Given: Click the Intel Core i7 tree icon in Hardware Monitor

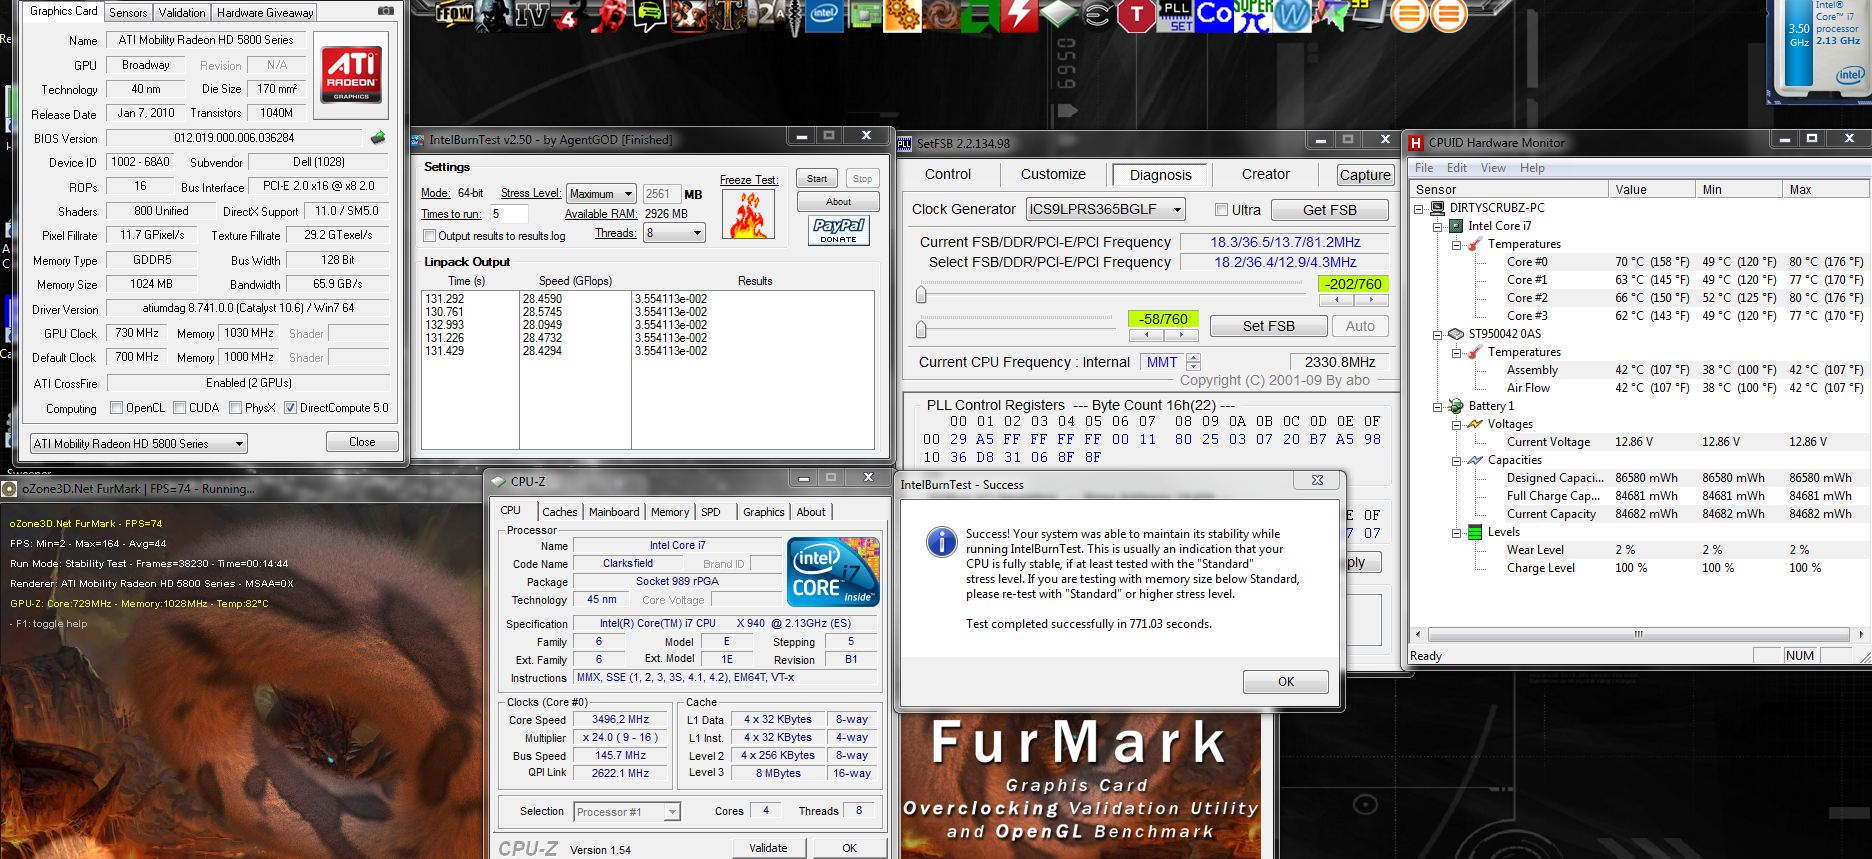Looking at the screenshot, I should (1457, 226).
